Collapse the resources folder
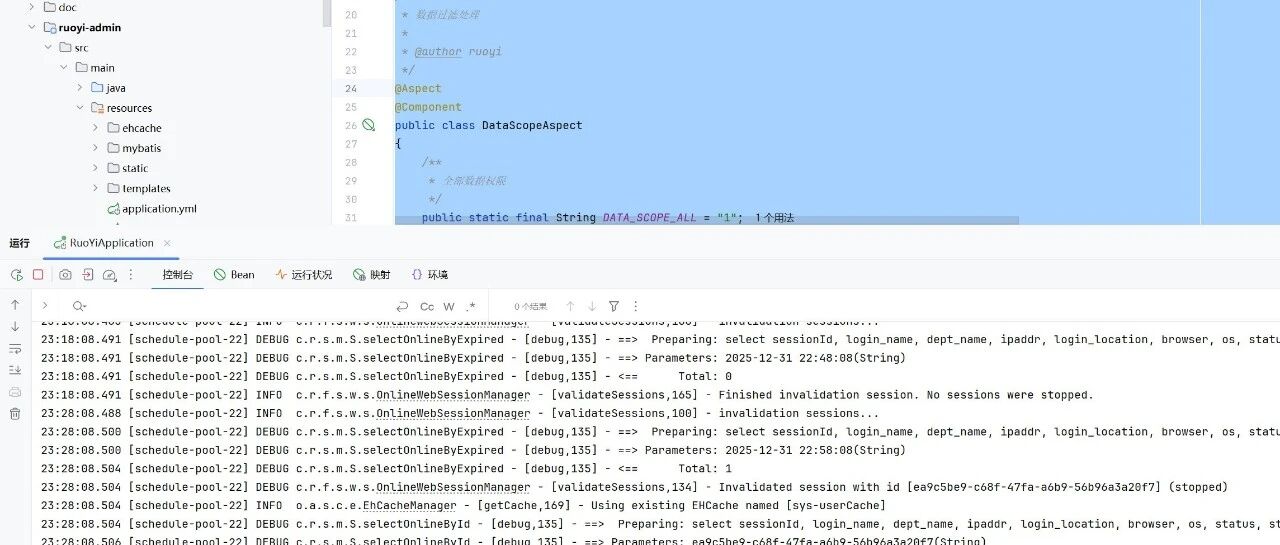The image size is (1280, 545). coord(80,107)
